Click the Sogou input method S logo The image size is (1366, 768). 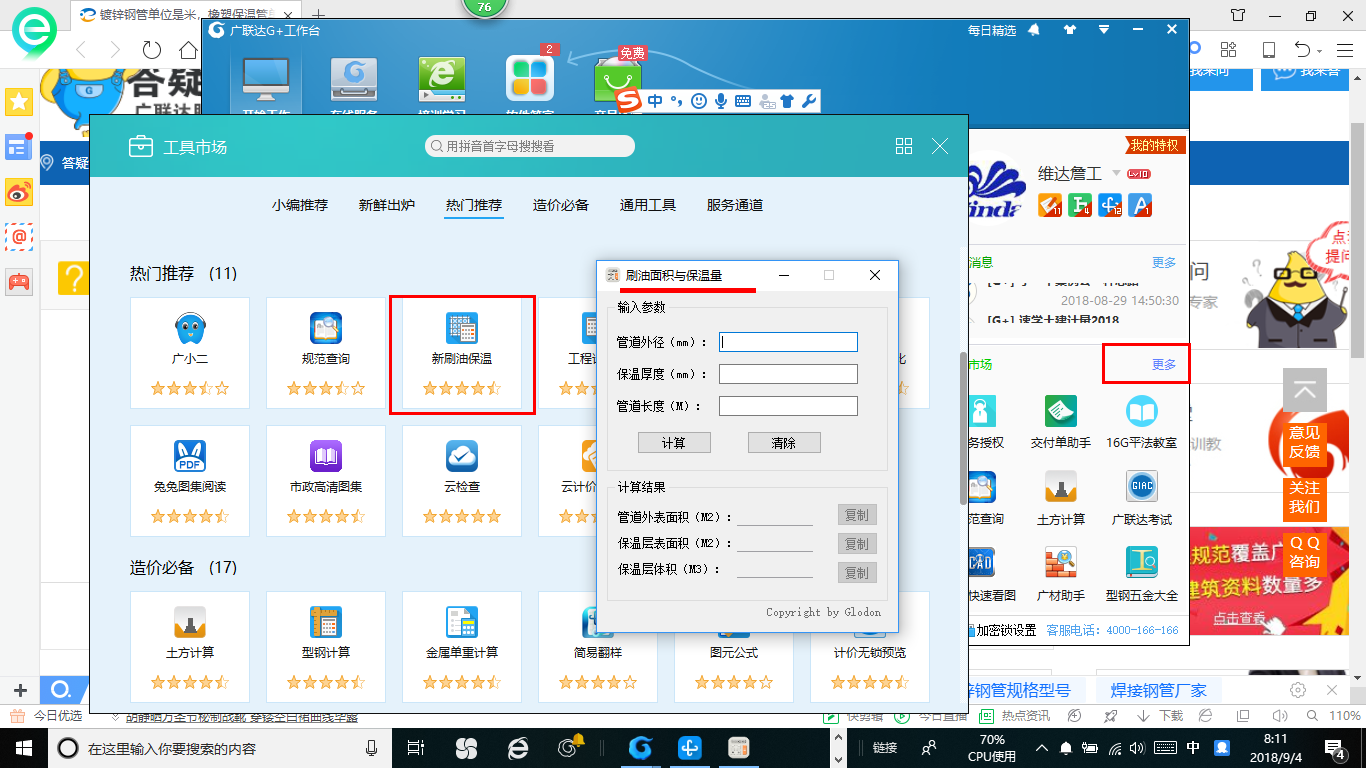628,100
